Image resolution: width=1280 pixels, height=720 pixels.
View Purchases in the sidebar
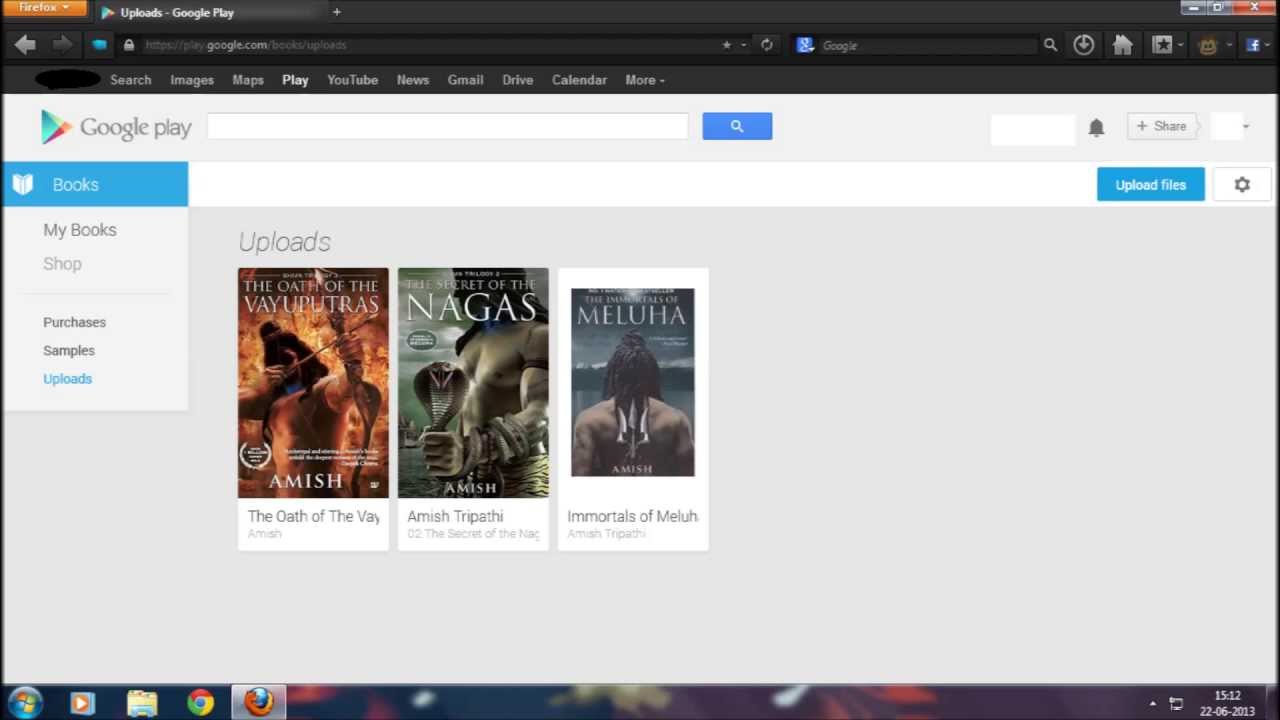[x=74, y=322]
